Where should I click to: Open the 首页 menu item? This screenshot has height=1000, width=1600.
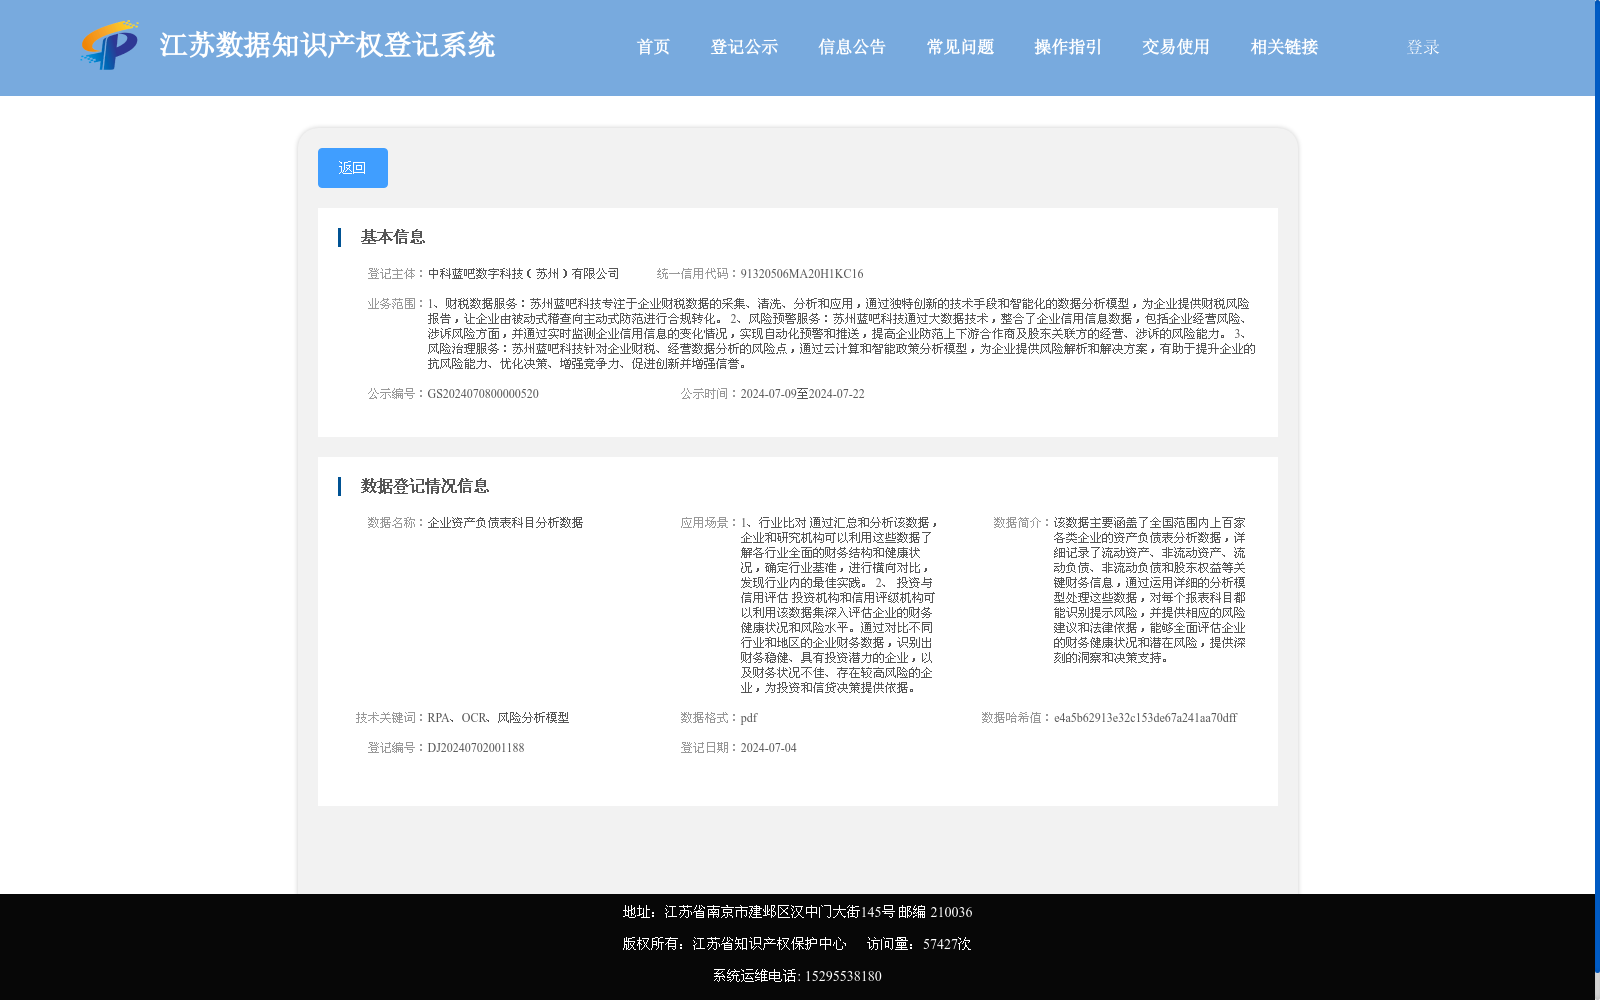tap(653, 47)
